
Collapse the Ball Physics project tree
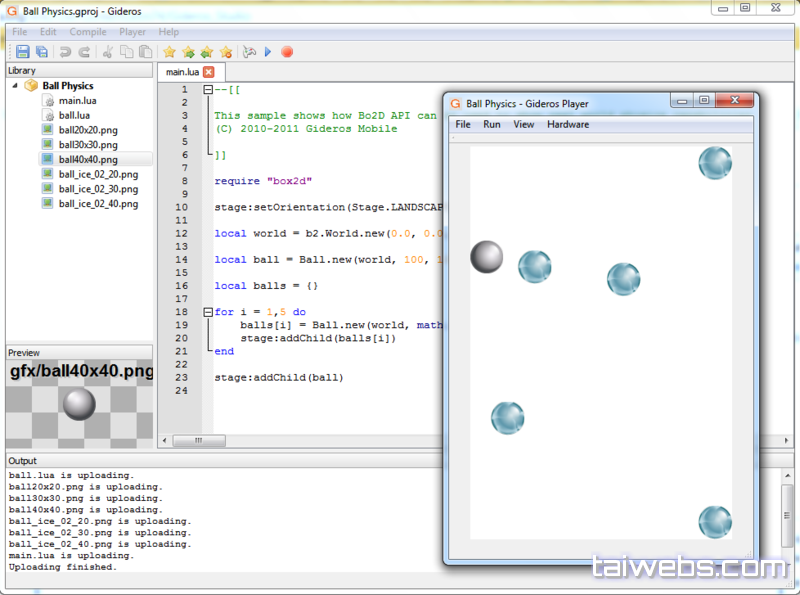[15, 86]
